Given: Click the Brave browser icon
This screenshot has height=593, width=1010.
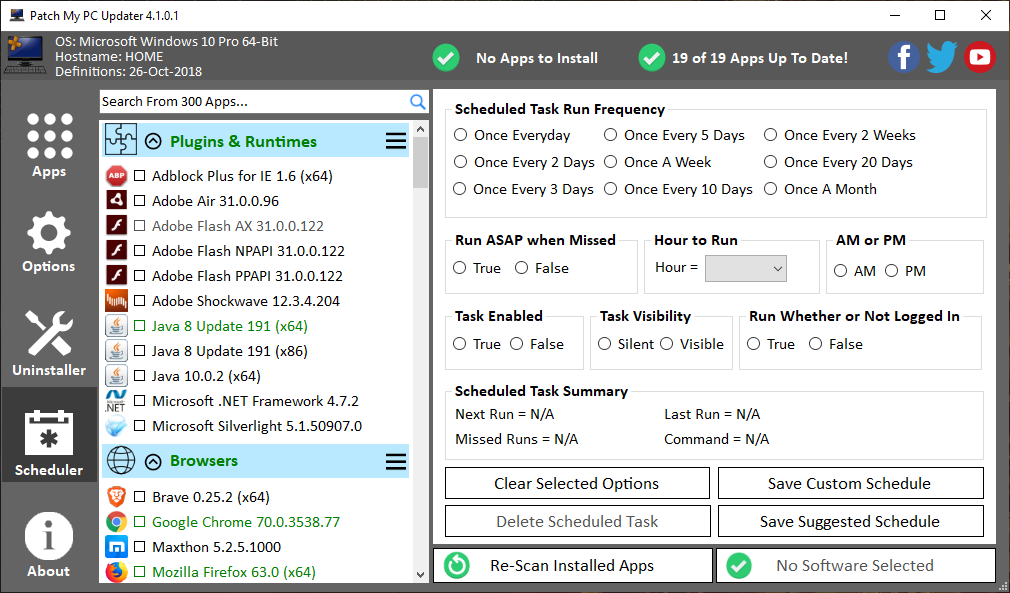Looking at the screenshot, I should pyautogui.click(x=116, y=497).
